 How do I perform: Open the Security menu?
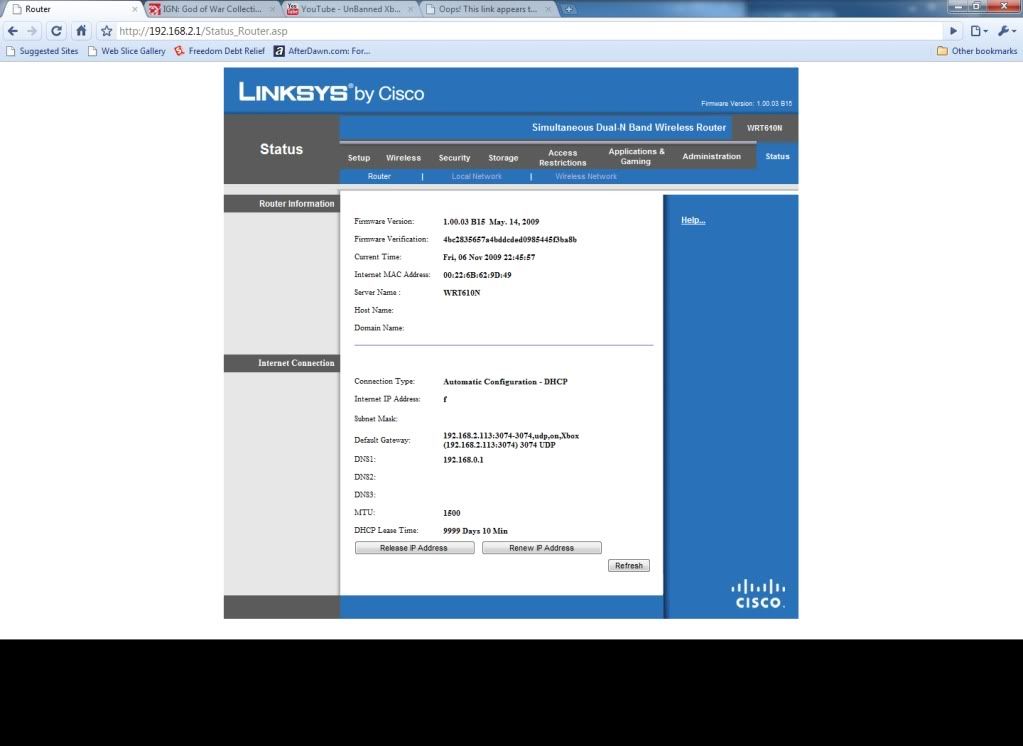click(x=454, y=158)
